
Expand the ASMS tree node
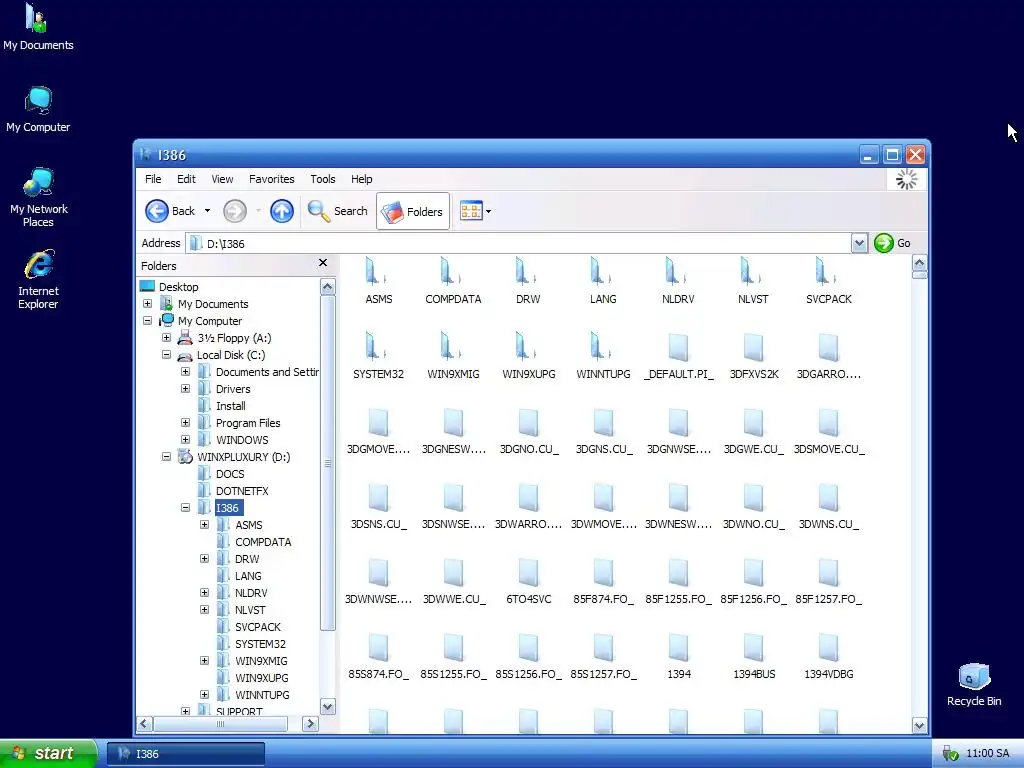pyautogui.click(x=204, y=524)
